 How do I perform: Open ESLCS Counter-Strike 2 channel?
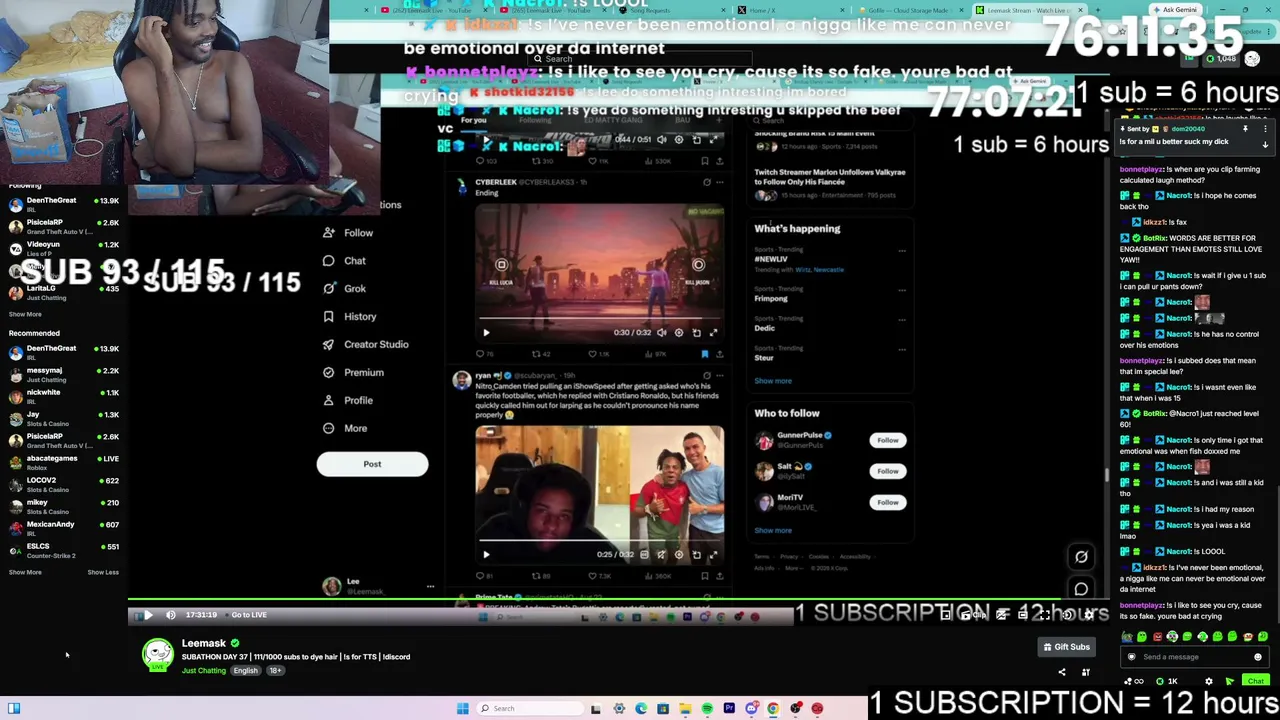pyautogui.click(x=62, y=551)
